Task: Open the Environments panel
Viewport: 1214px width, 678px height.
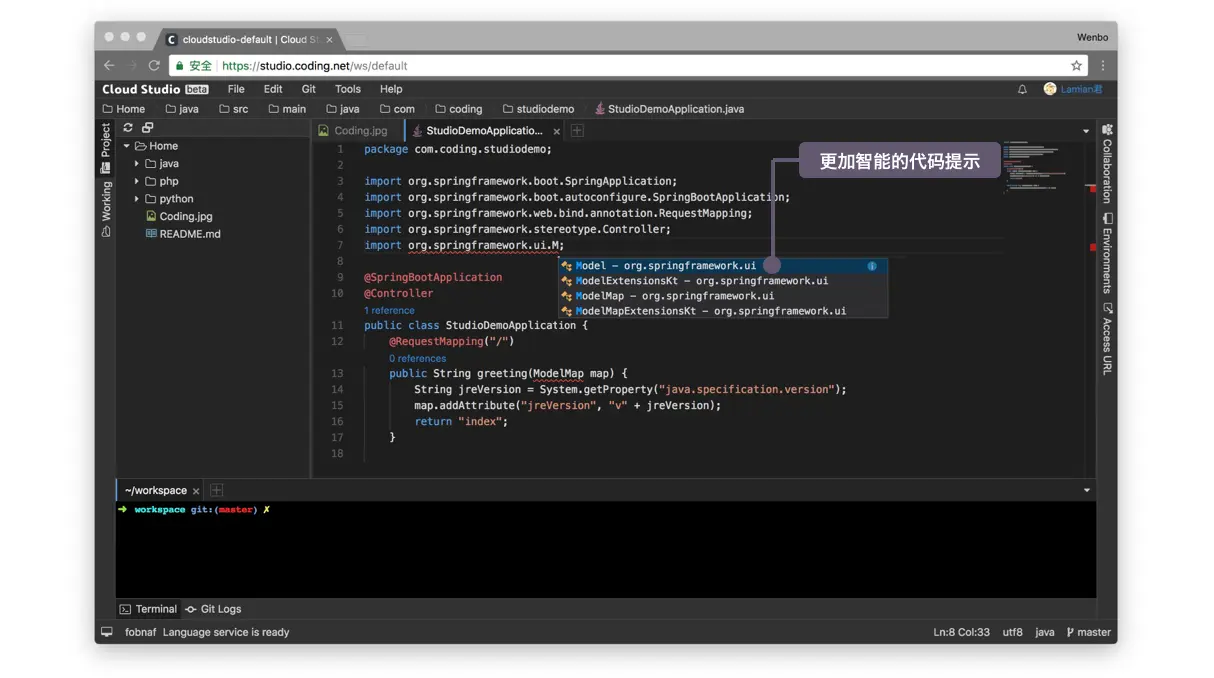Action: 1107,253
